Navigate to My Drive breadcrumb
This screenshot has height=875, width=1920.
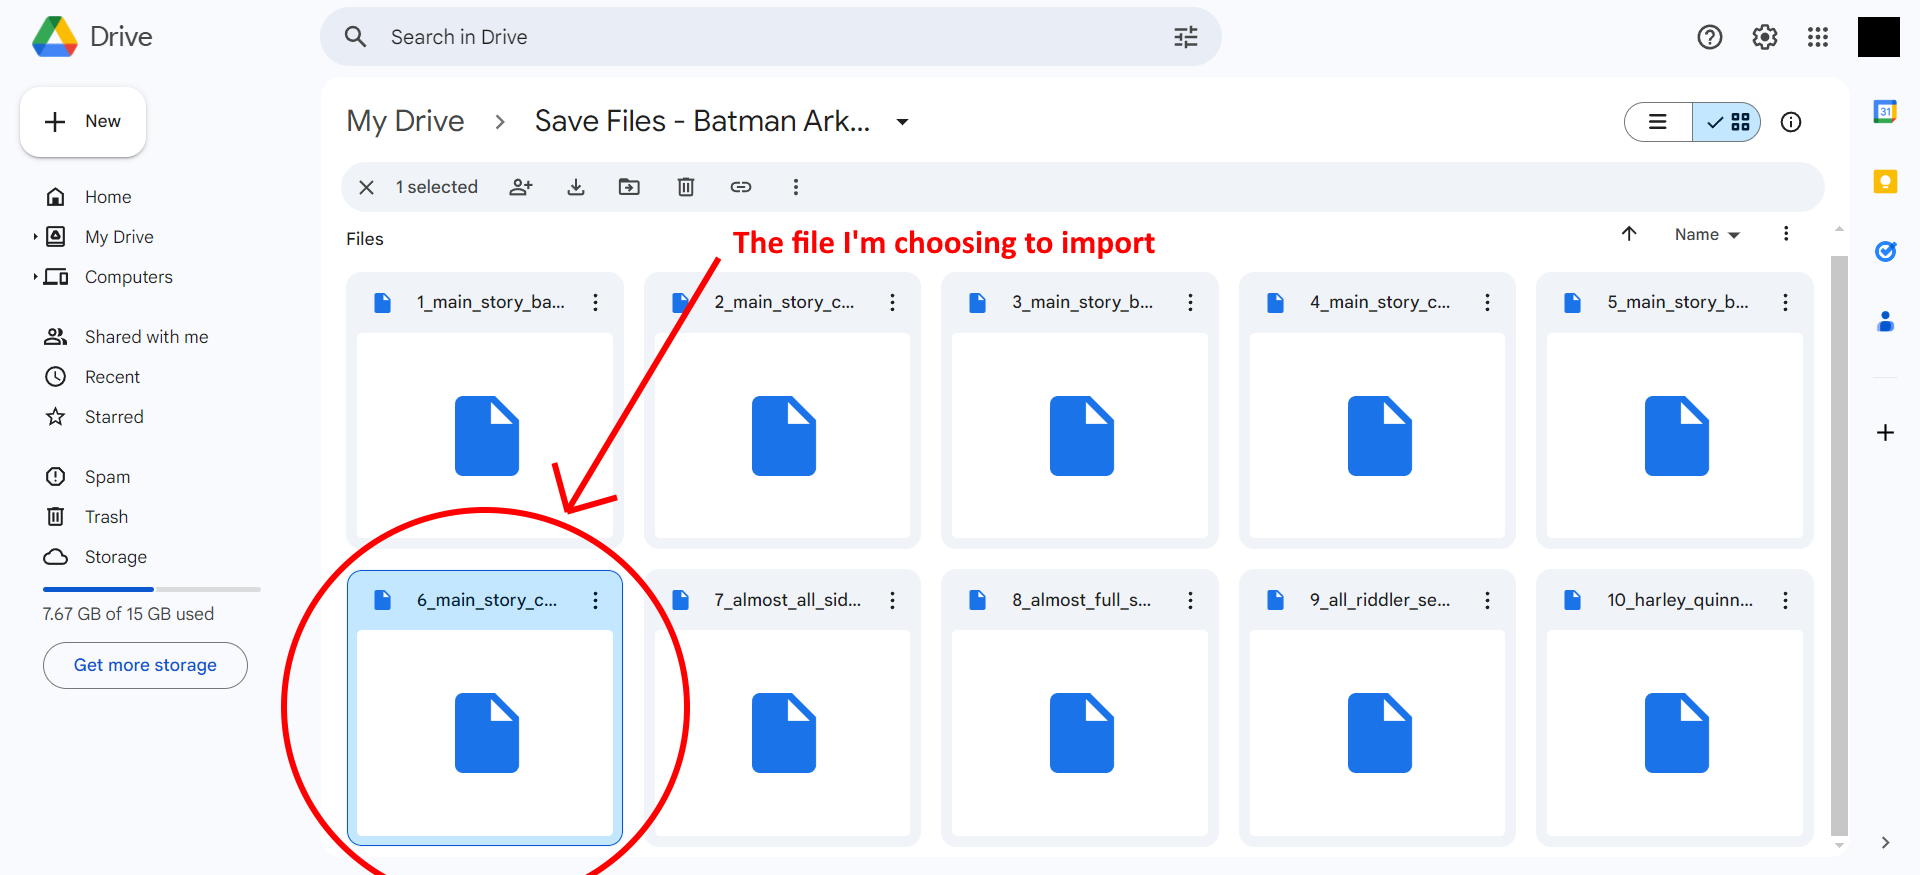click(405, 121)
